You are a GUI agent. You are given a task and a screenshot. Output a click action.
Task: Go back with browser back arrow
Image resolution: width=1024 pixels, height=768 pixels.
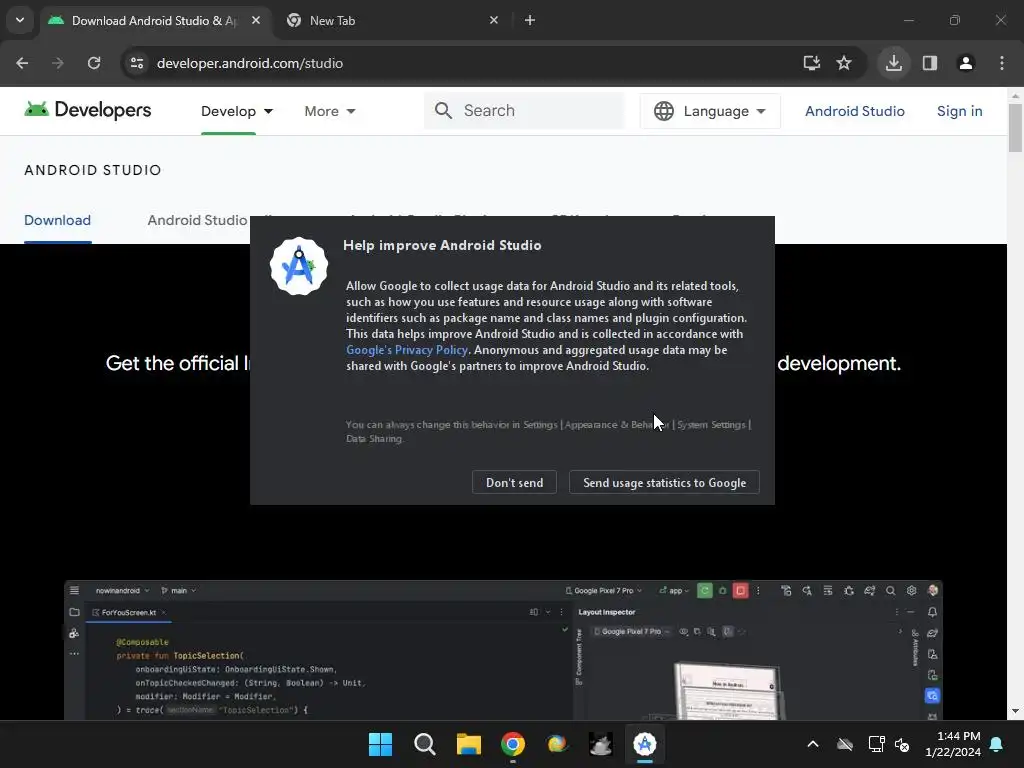22,63
